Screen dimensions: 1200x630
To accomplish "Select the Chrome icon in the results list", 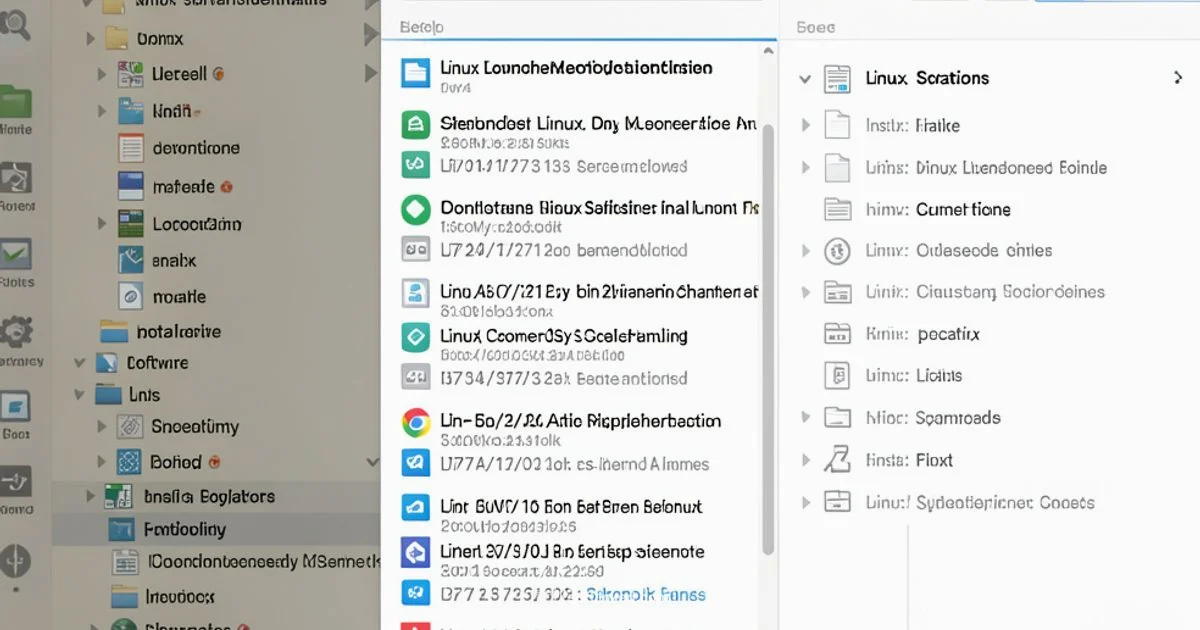I will (x=417, y=421).
